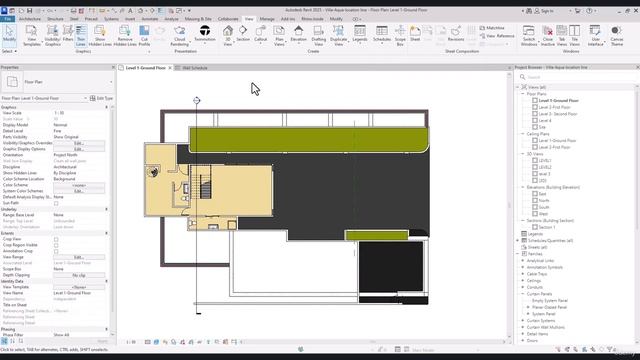This screenshot has height=360, width=640.
Task: Open the Architecture ribbon tab
Action: (30, 19)
